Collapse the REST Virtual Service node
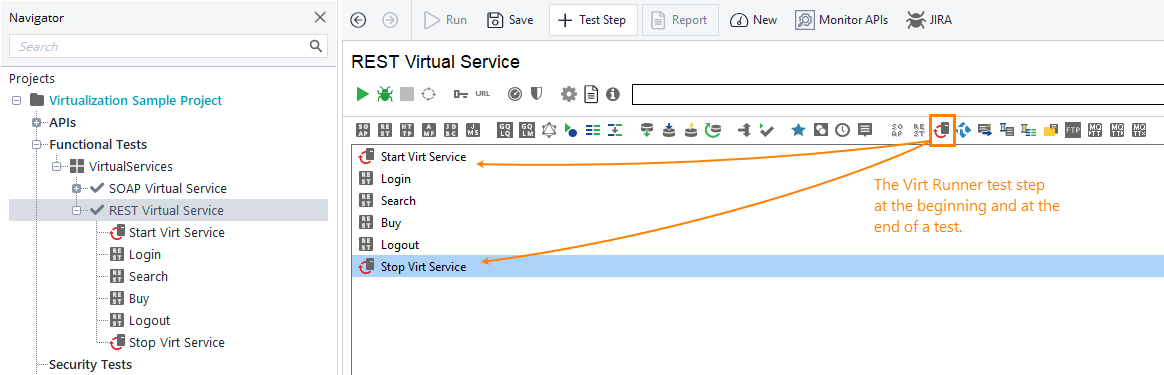This screenshot has width=1164, height=375. (76, 210)
